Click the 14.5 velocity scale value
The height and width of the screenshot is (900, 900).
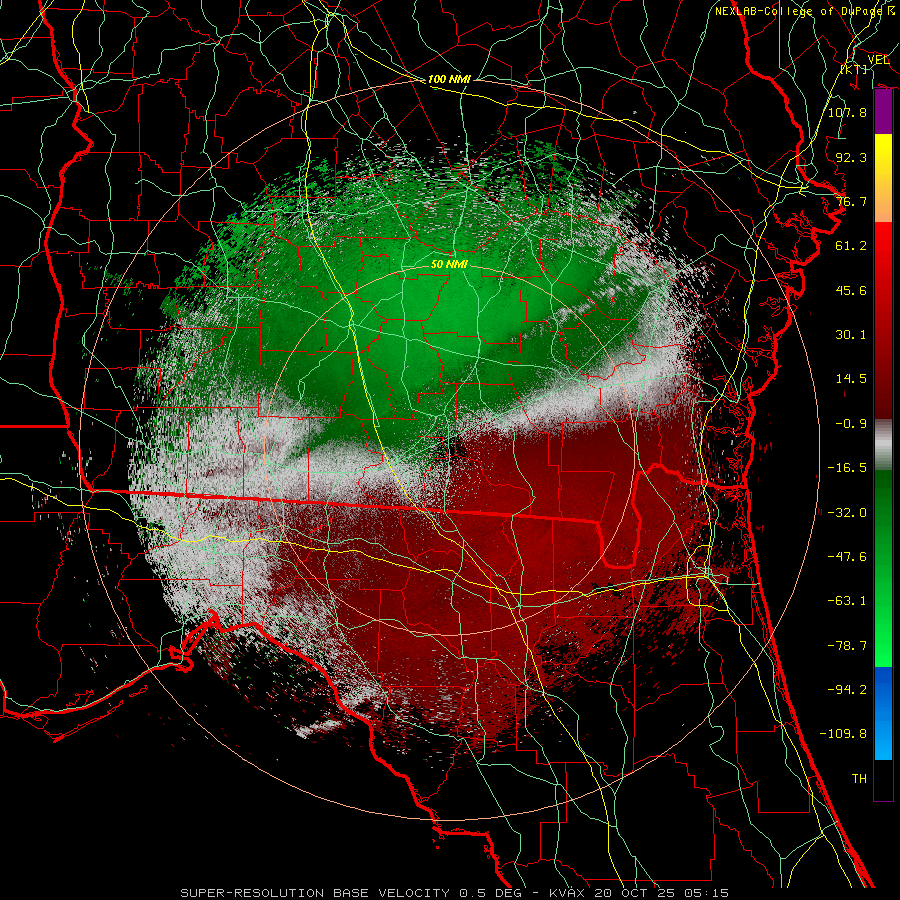pyautogui.click(x=851, y=379)
